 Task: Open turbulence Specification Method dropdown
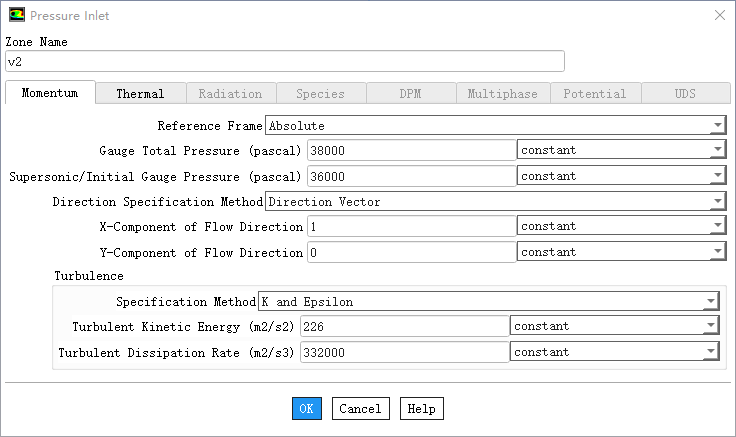point(488,302)
